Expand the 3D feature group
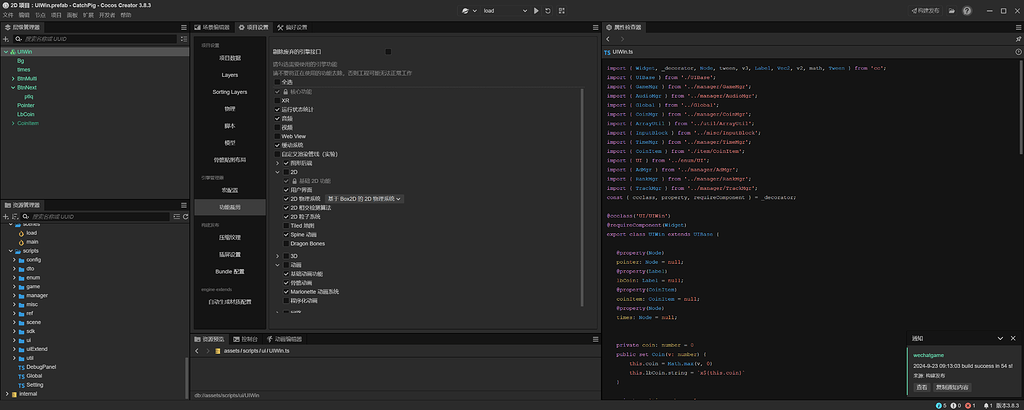Viewport: 1024px width, 410px height. click(x=278, y=255)
